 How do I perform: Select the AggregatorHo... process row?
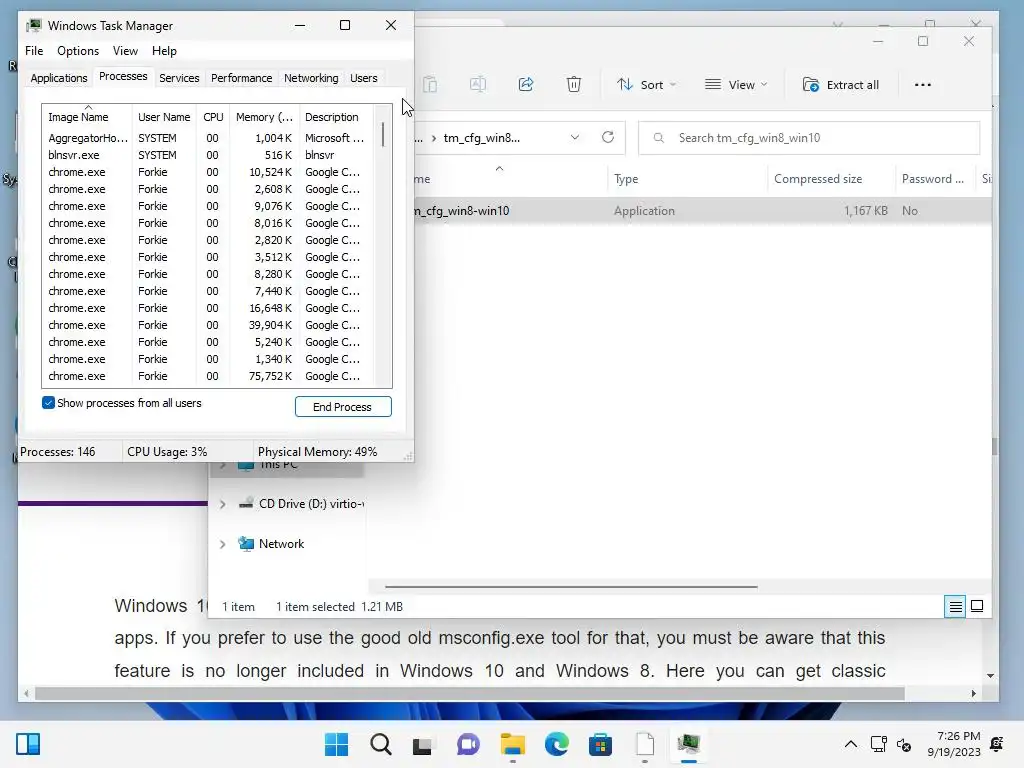coord(208,138)
